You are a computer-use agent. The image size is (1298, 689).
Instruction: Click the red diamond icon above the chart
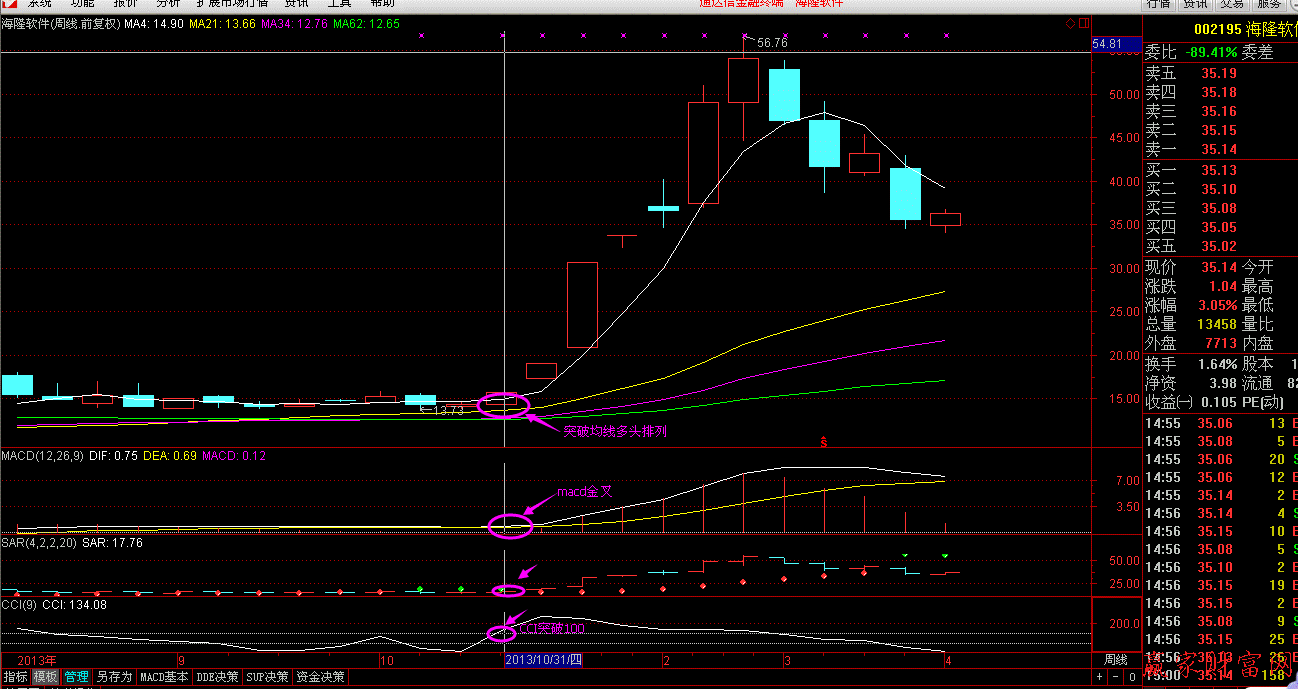tap(1071, 23)
